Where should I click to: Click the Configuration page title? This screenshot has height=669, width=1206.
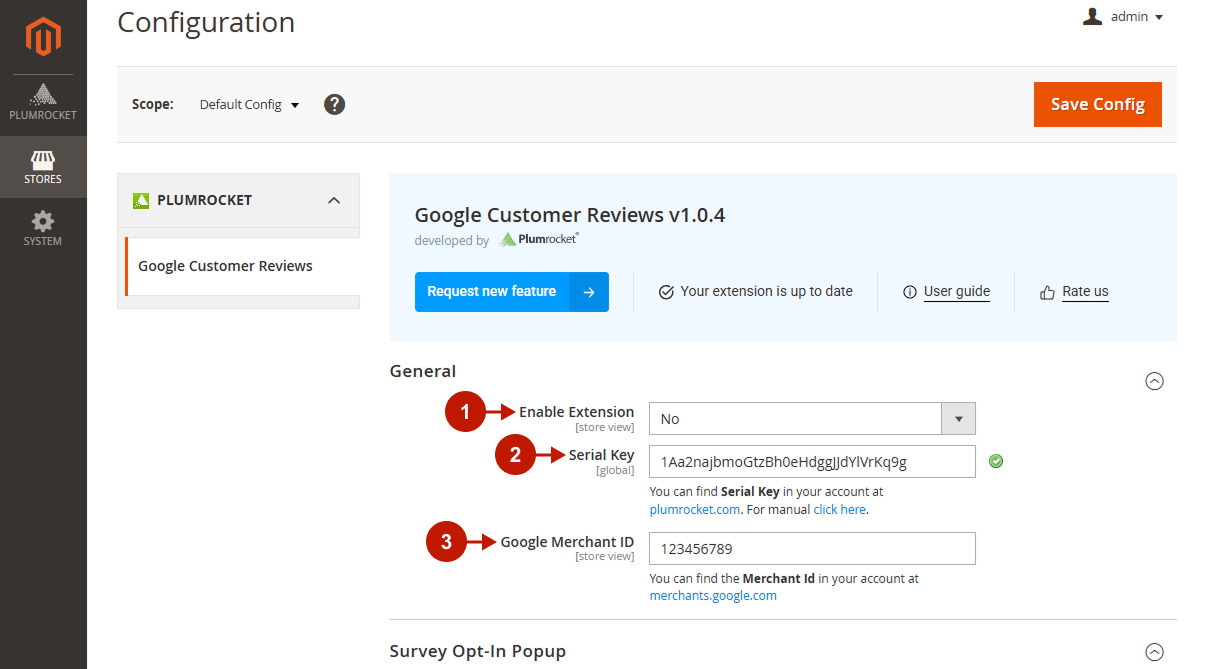click(x=206, y=22)
